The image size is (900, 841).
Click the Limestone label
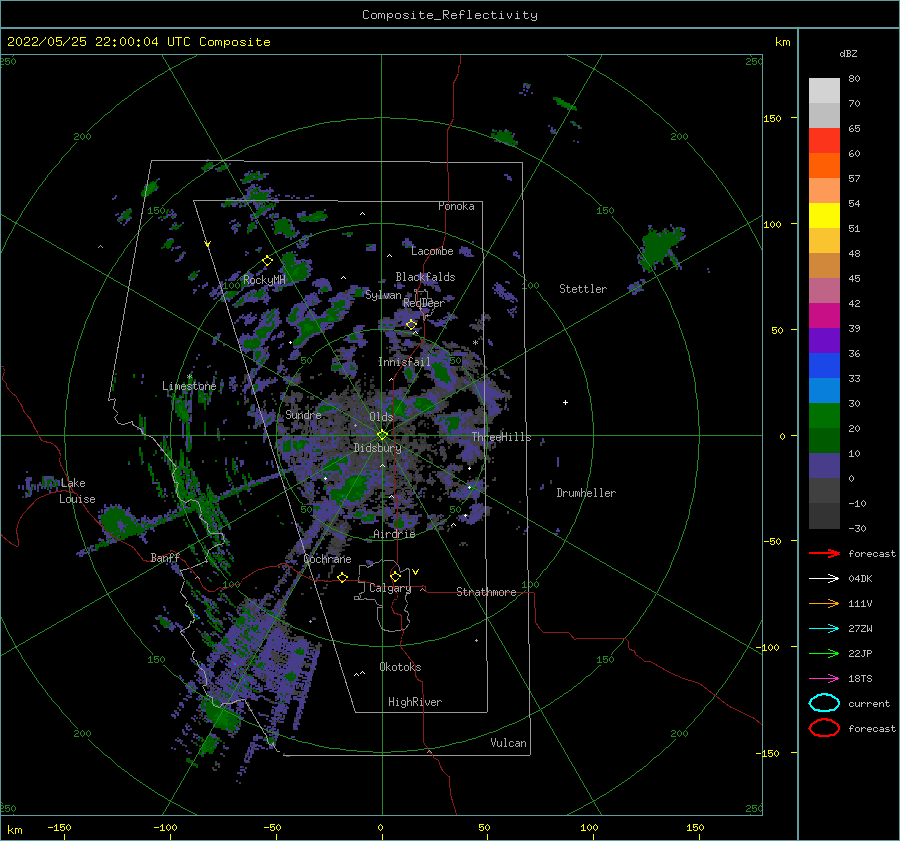point(189,386)
